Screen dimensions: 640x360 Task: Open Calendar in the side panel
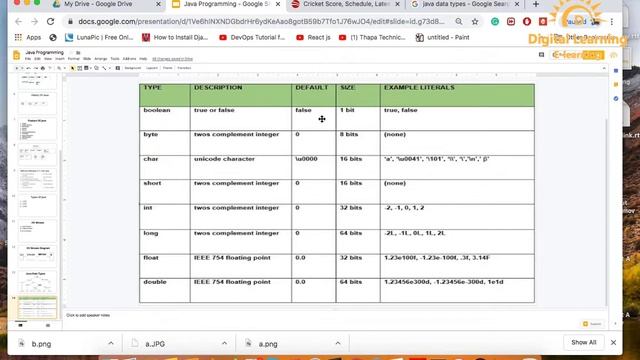[616, 71]
